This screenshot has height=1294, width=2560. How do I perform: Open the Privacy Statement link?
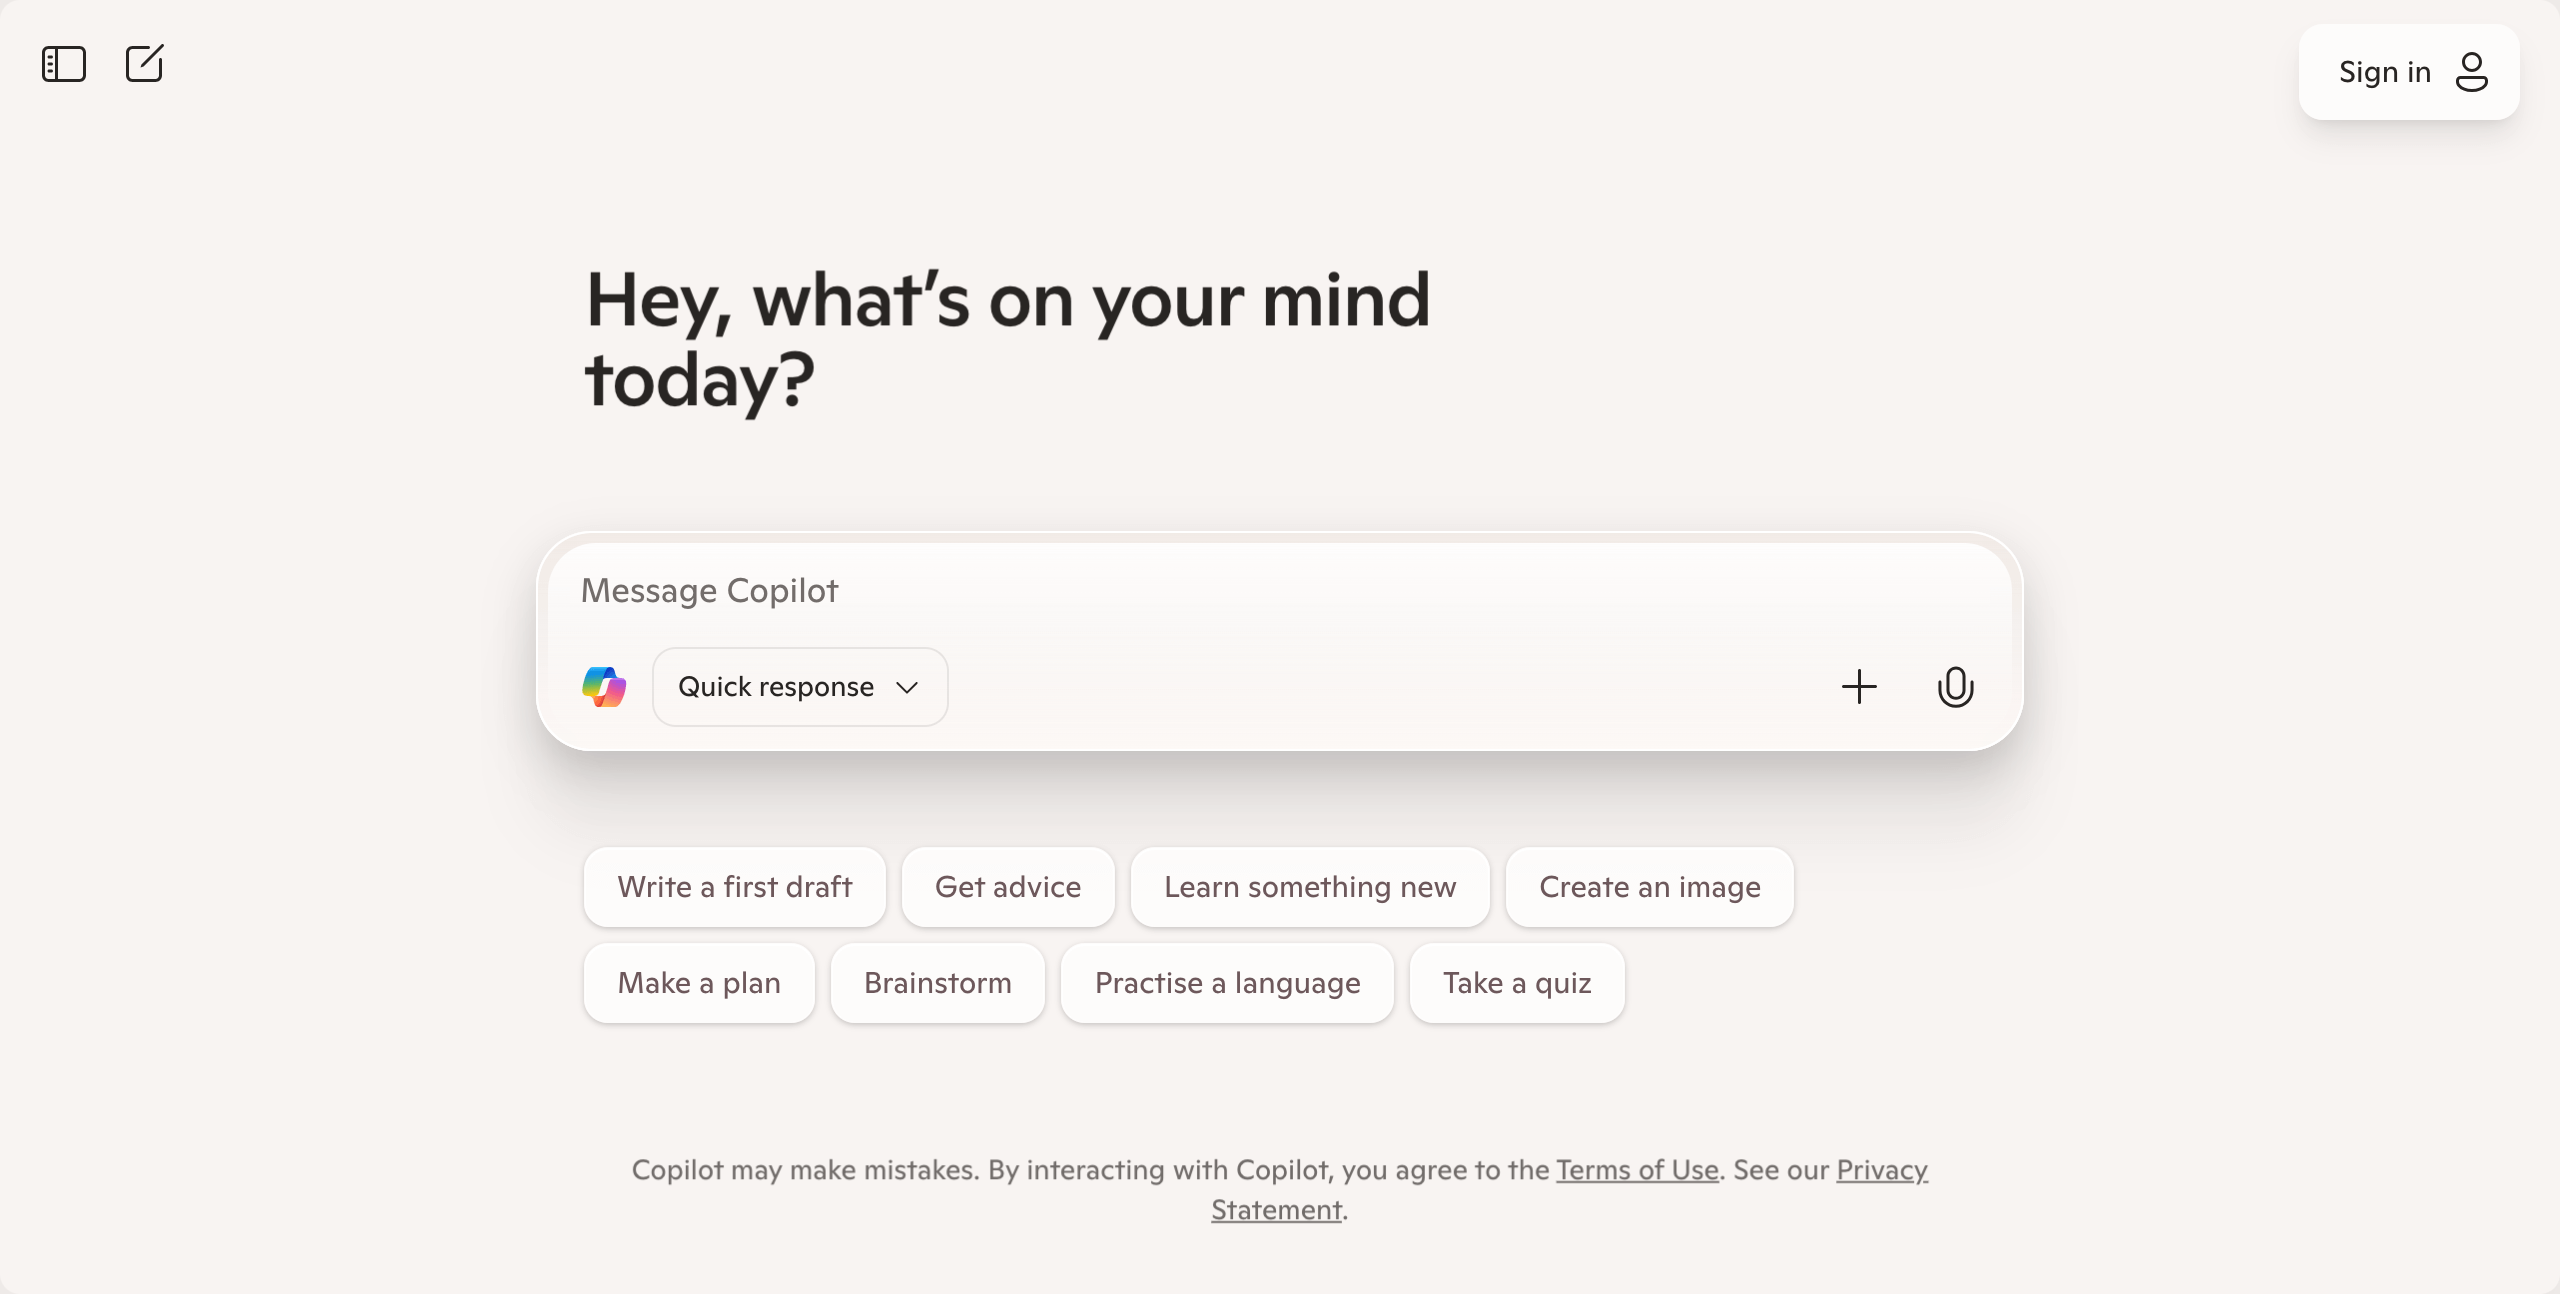coord(1881,1170)
